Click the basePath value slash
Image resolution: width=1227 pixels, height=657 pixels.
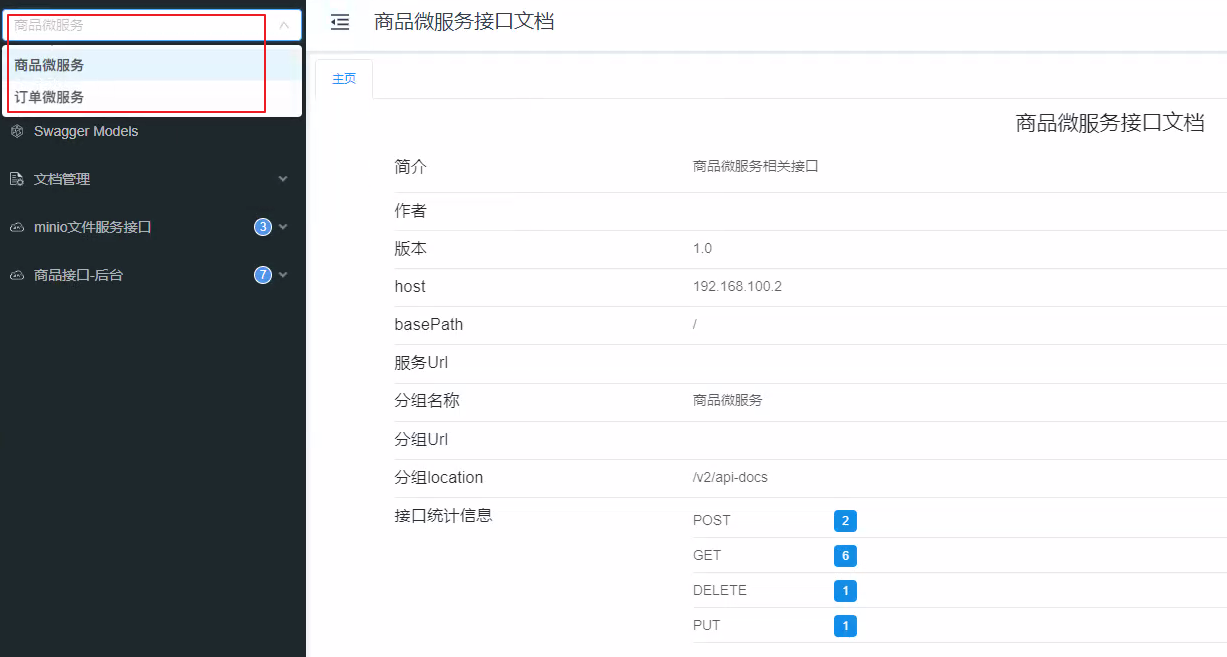(x=695, y=325)
